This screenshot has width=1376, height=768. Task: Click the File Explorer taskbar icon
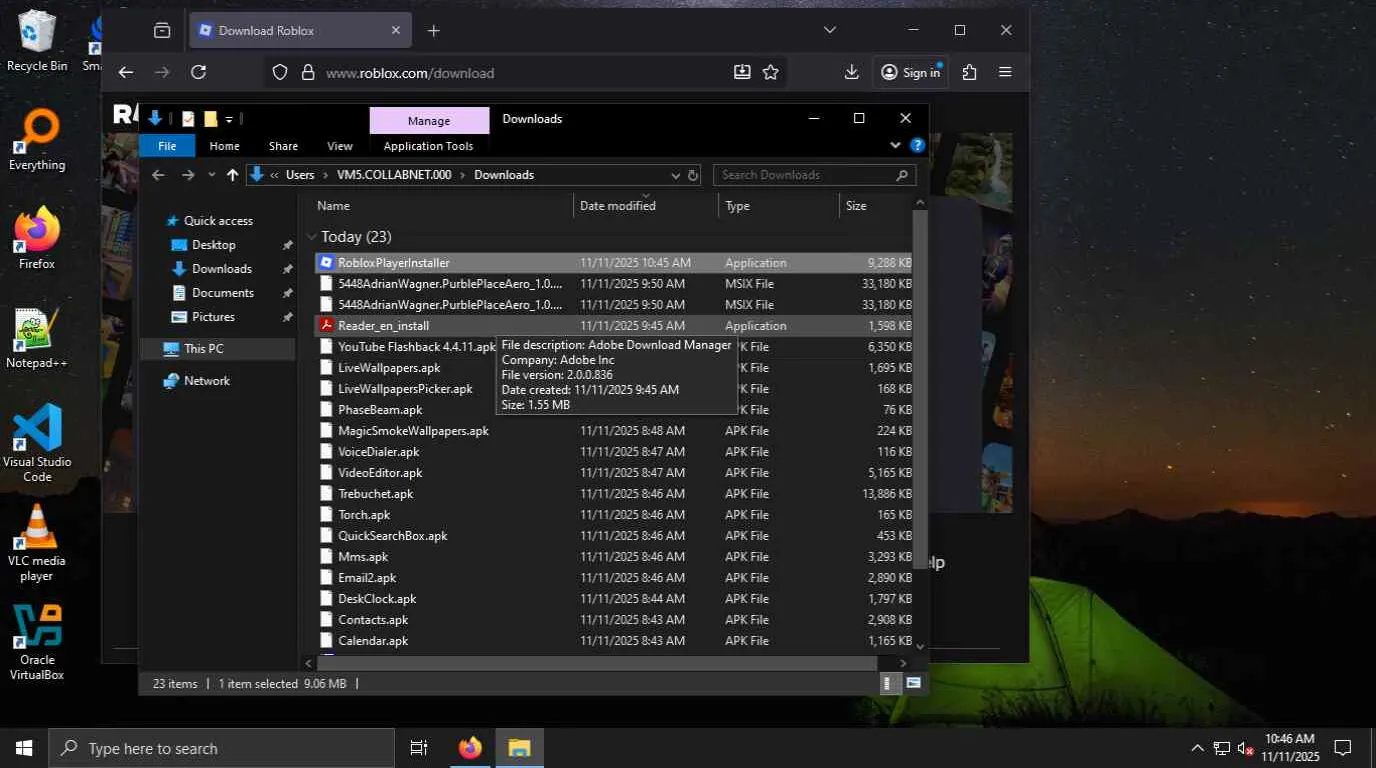[519, 748]
